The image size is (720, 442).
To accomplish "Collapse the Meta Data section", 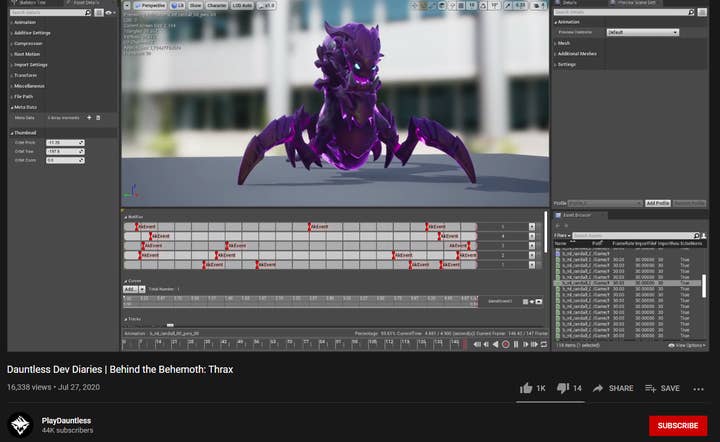I will coord(23,107).
